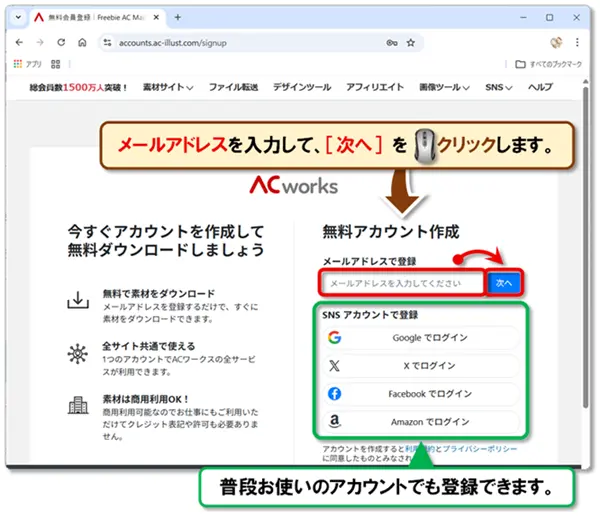Viewport: 600px width, 518px height.
Task: Choose Amazon でログイン
Action: point(421,422)
